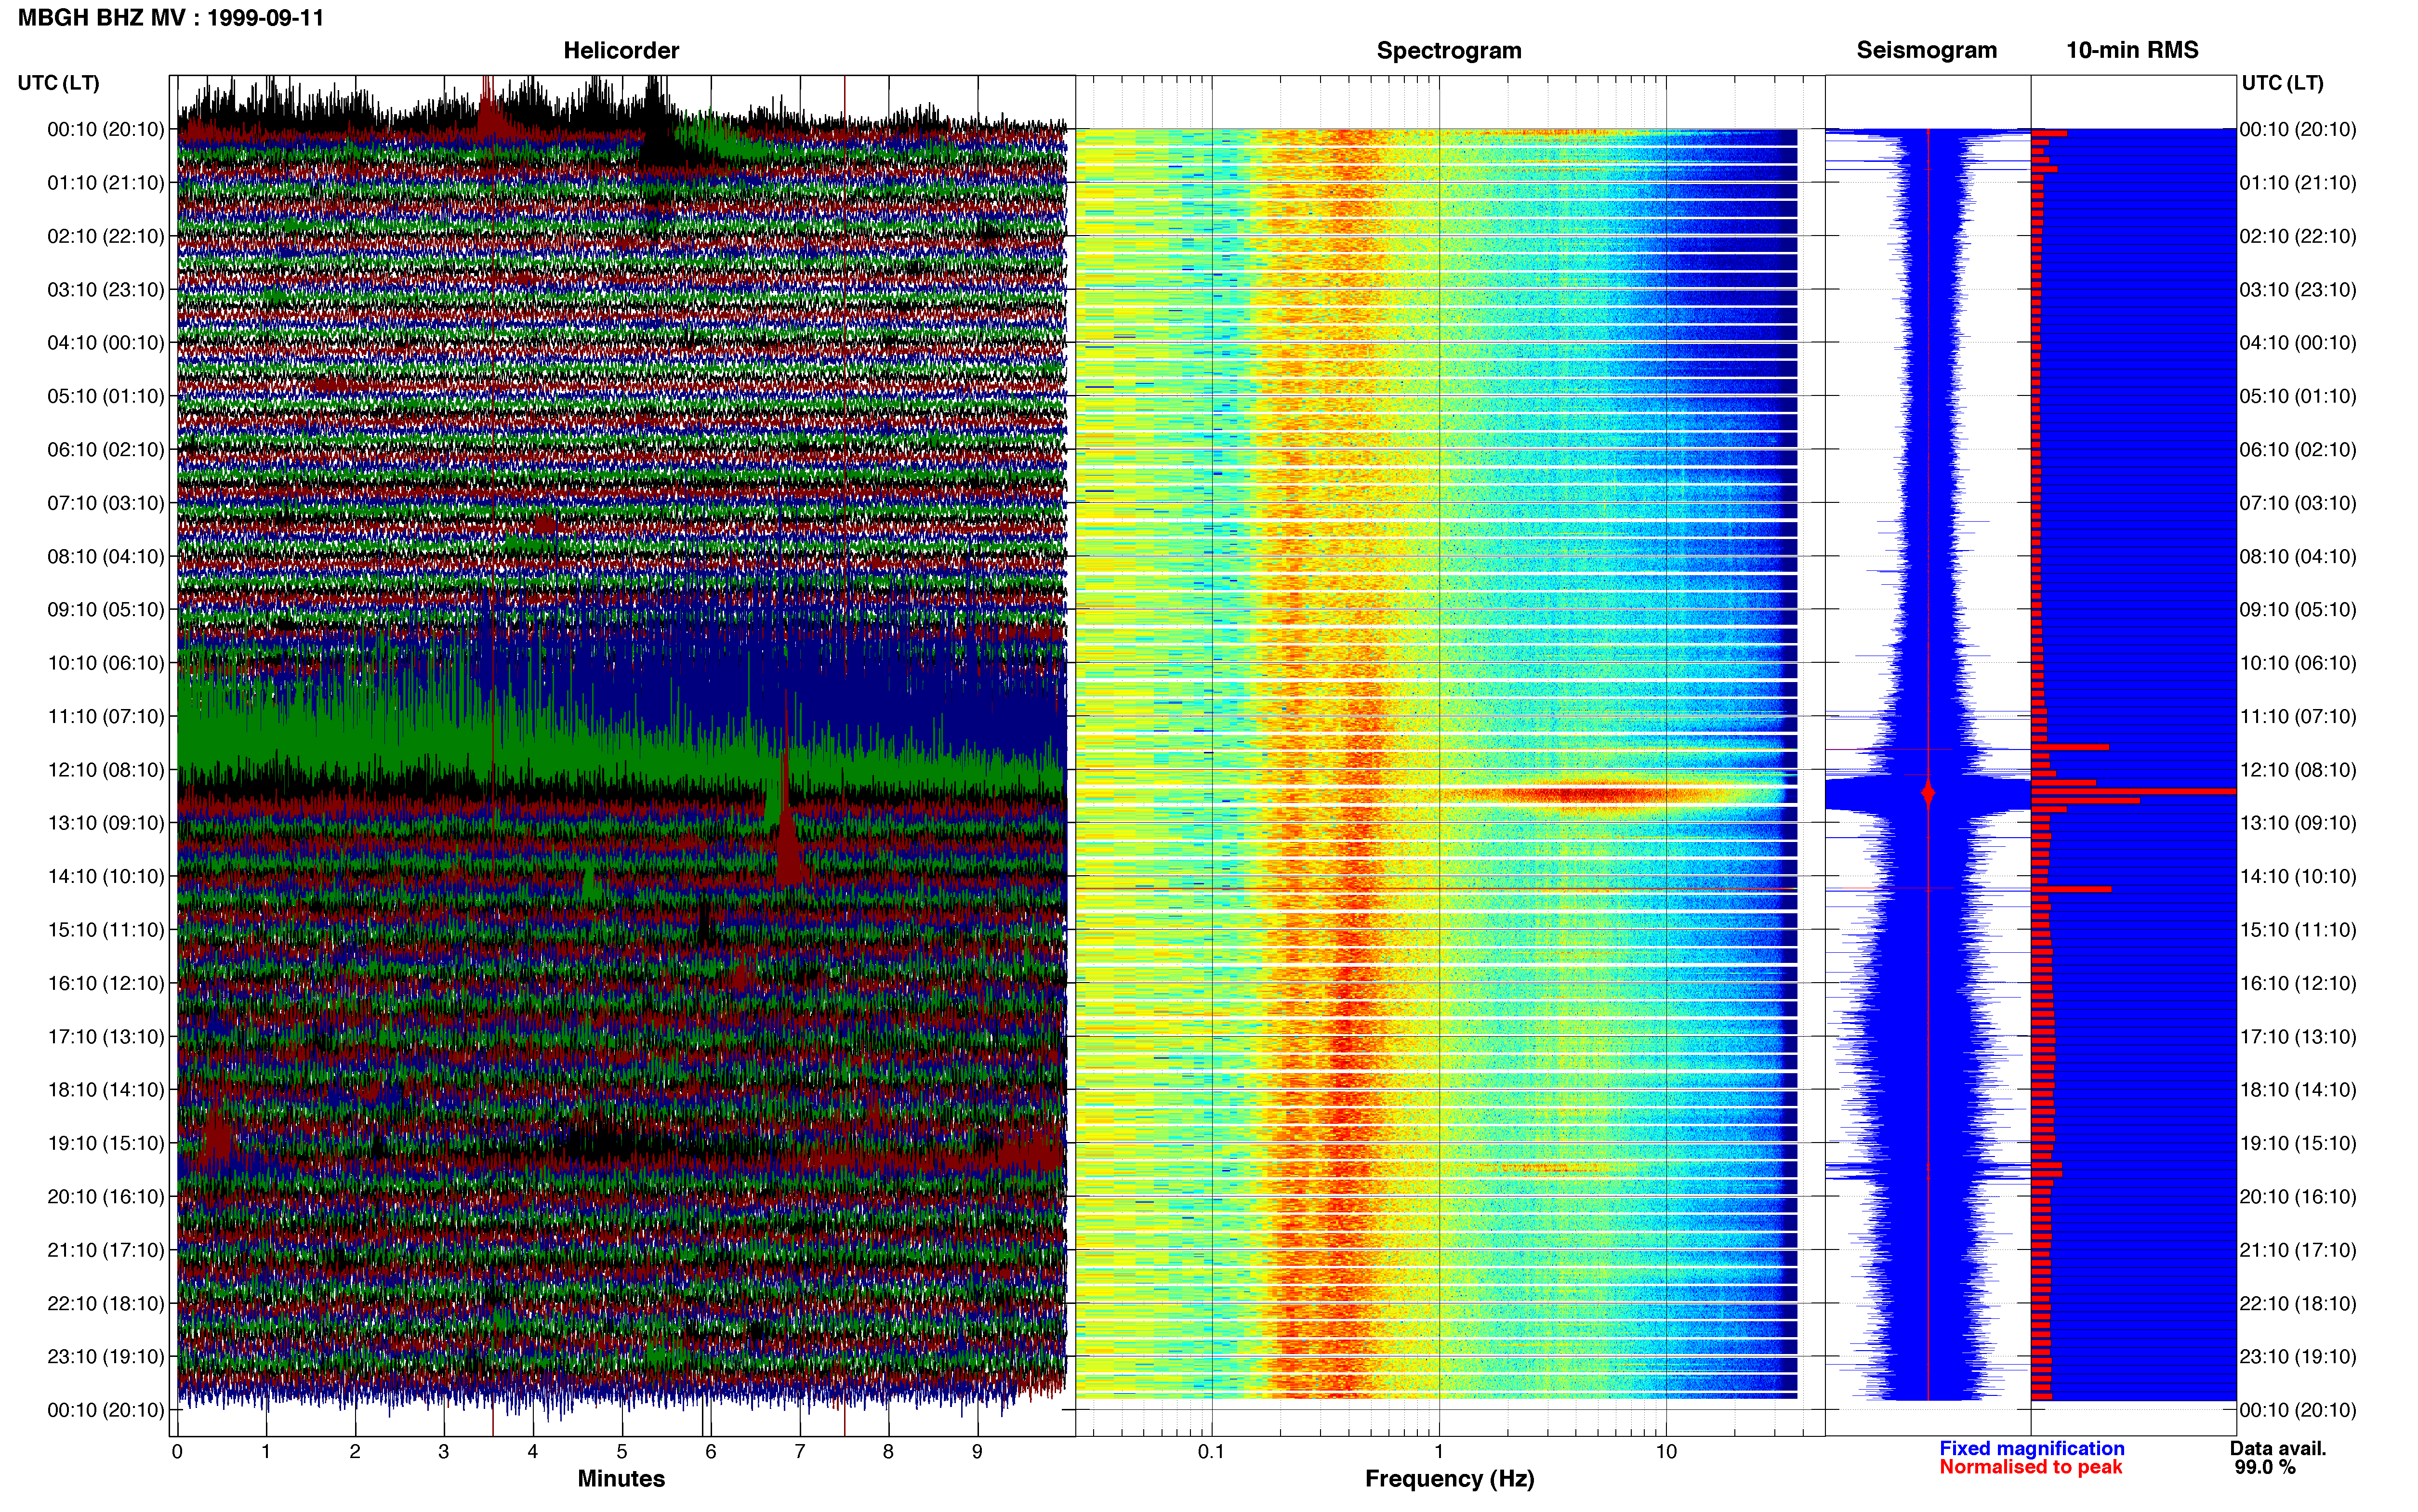Click minute tick 7 on Helicorder axis
2418x1512 pixels.
click(800, 1451)
